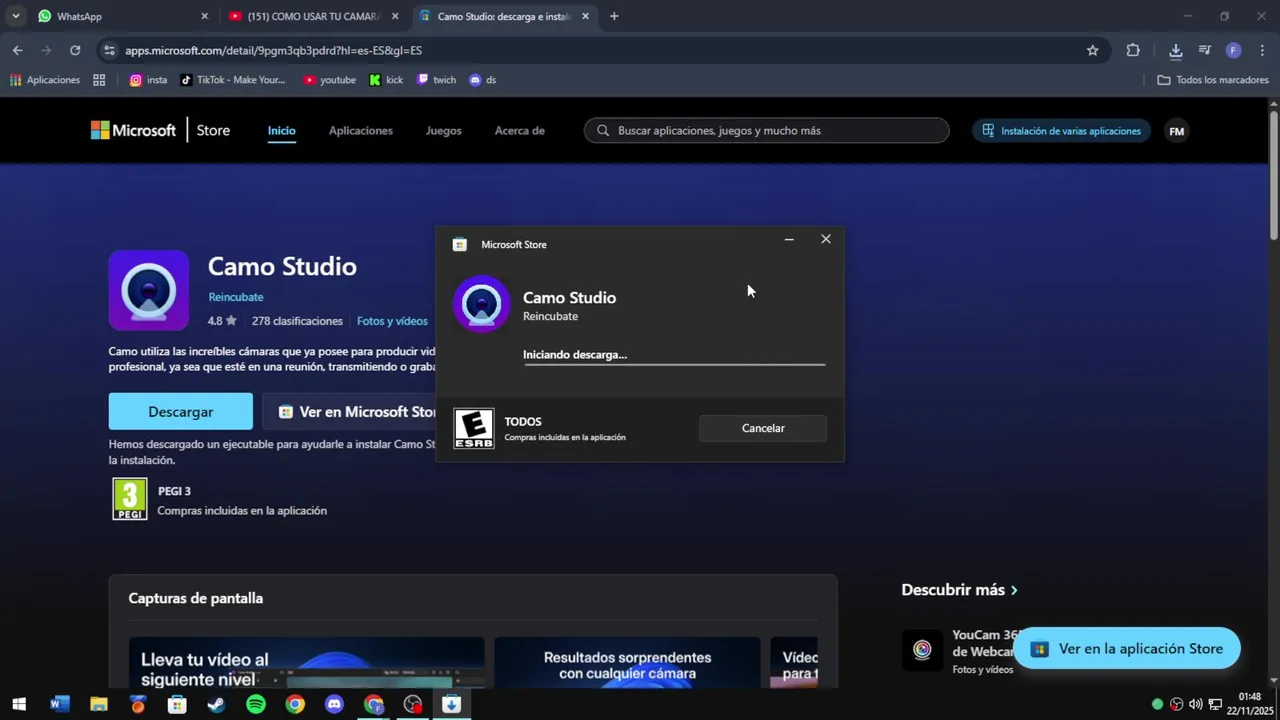Open the Juegos tab
1280x720 pixels.
[x=444, y=130]
